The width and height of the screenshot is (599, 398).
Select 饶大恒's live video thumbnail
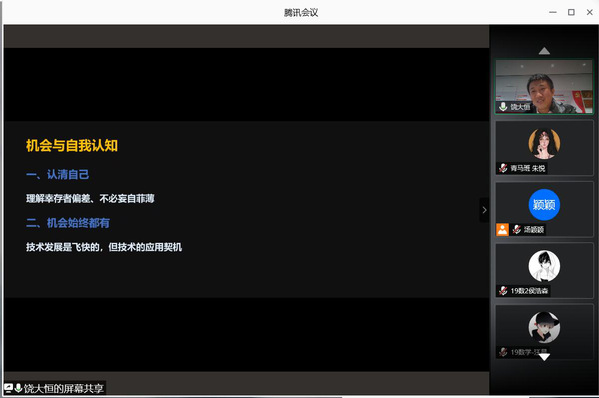coord(544,87)
